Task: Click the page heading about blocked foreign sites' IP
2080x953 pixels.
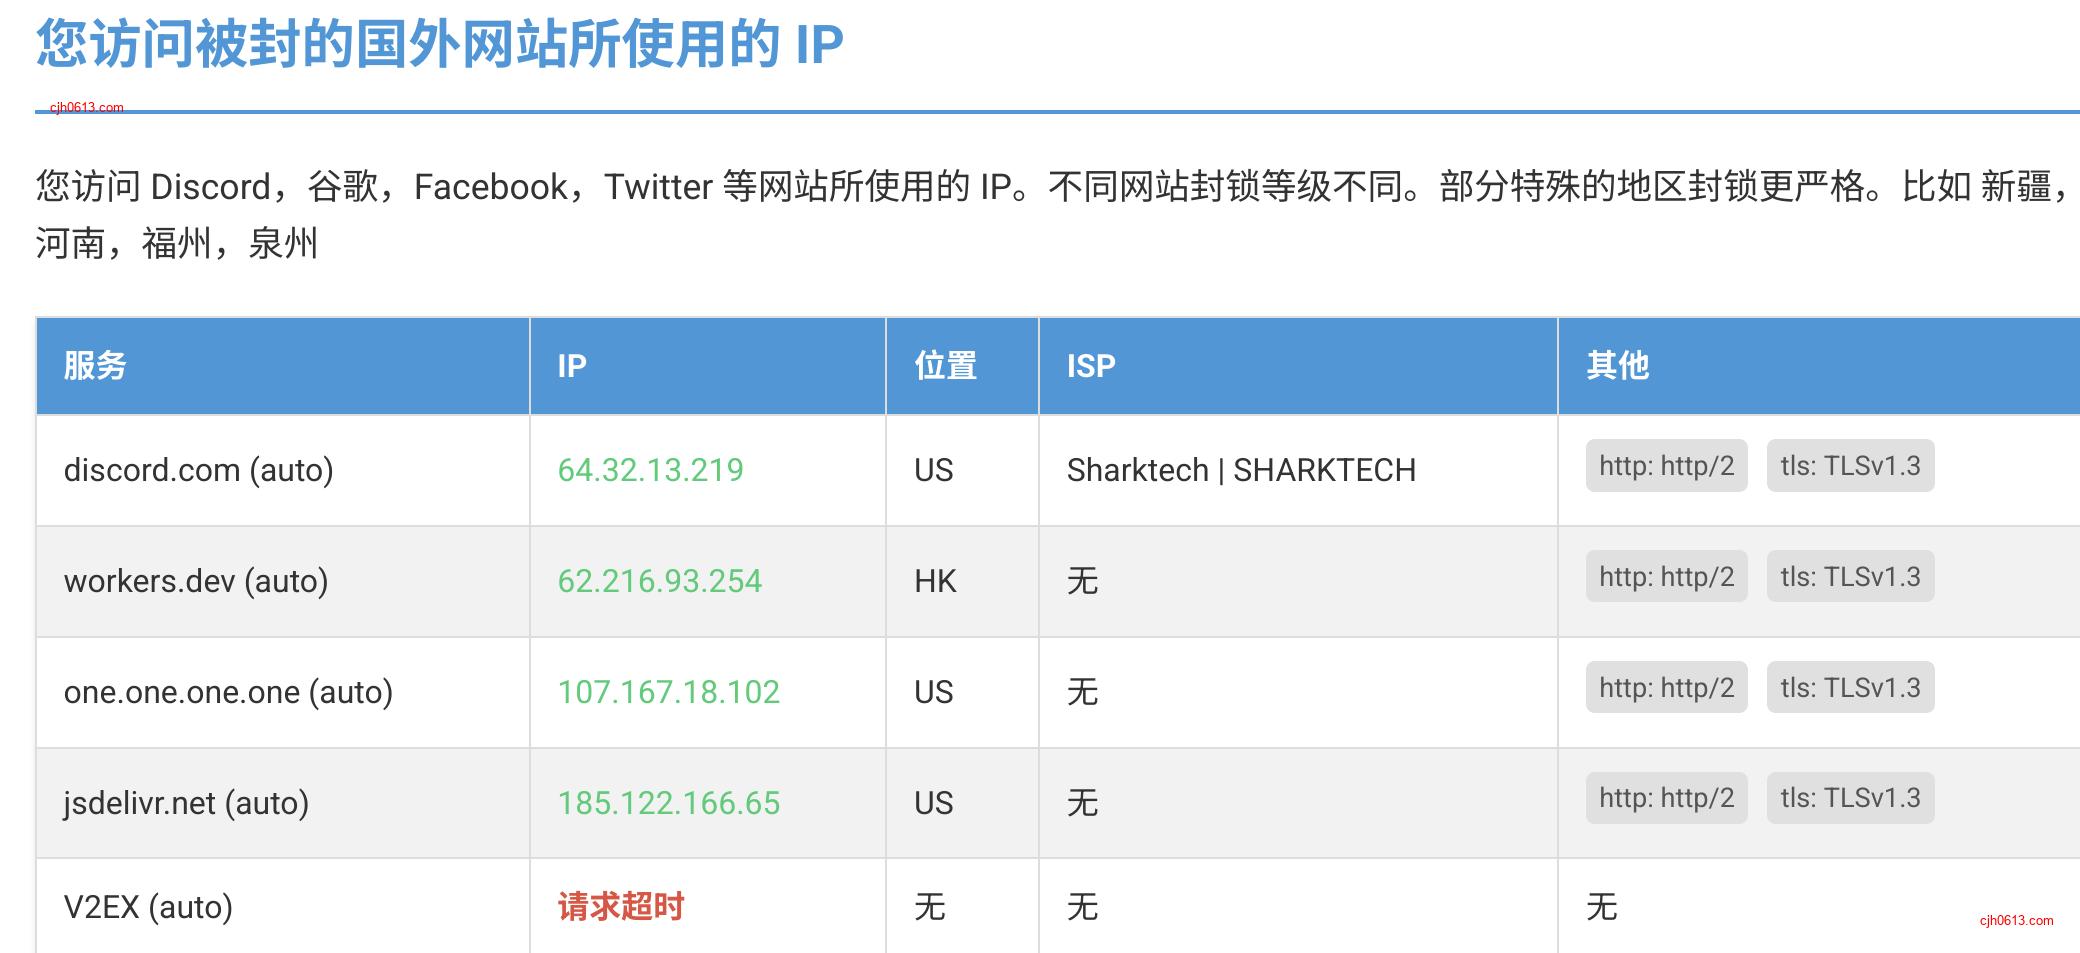Action: coord(440,45)
